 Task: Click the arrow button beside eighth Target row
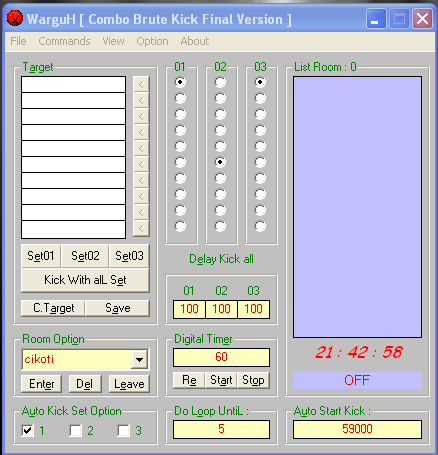click(141, 196)
